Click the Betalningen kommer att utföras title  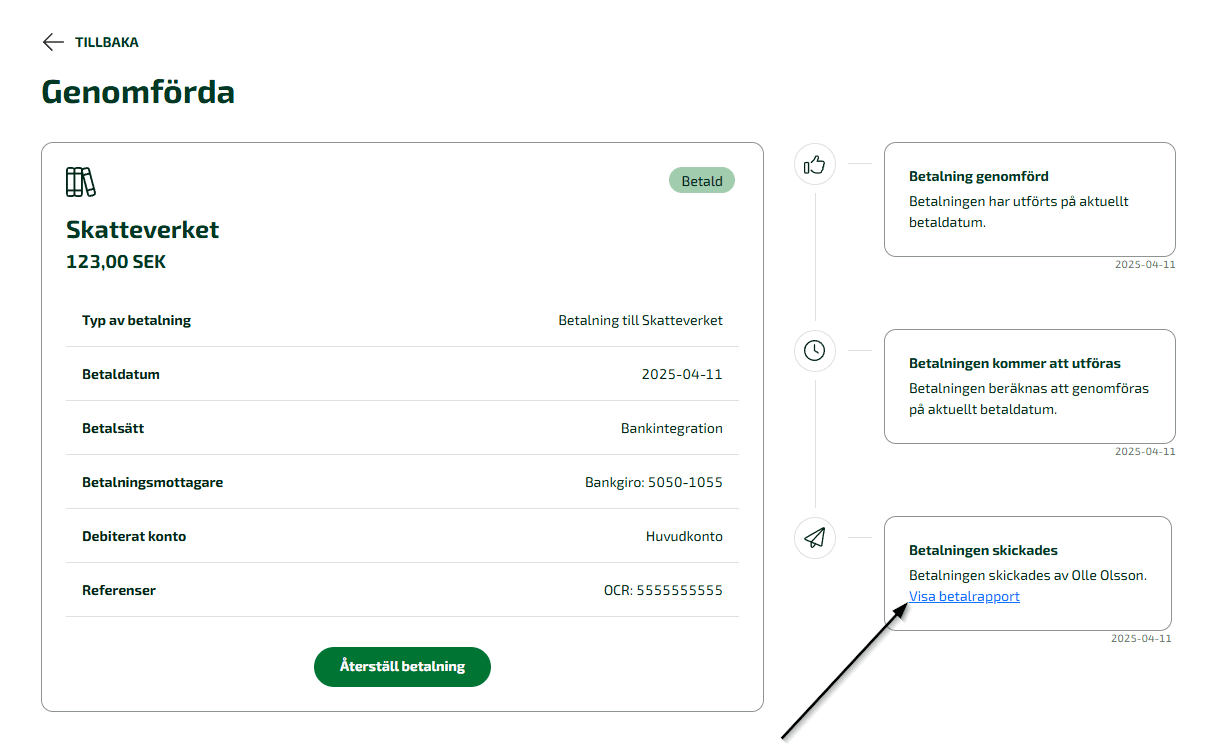tap(1015, 364)
